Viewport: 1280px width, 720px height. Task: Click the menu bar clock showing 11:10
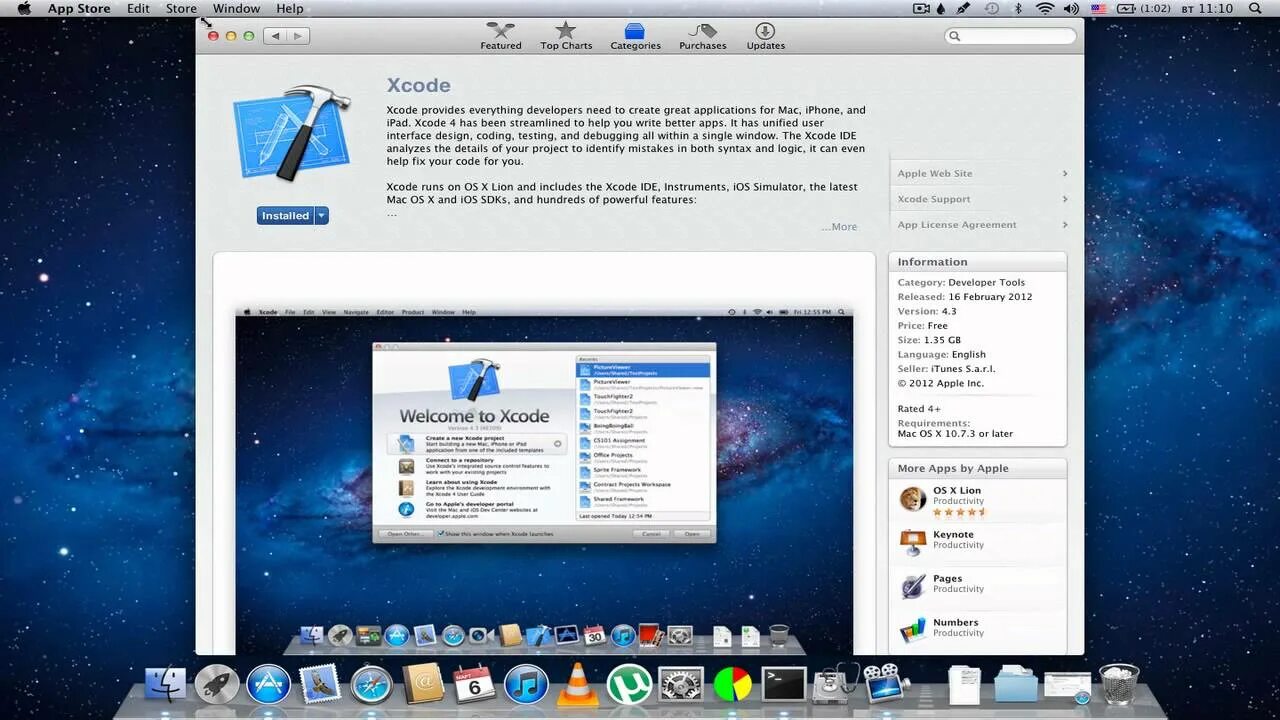click(x=1215, y=8)
